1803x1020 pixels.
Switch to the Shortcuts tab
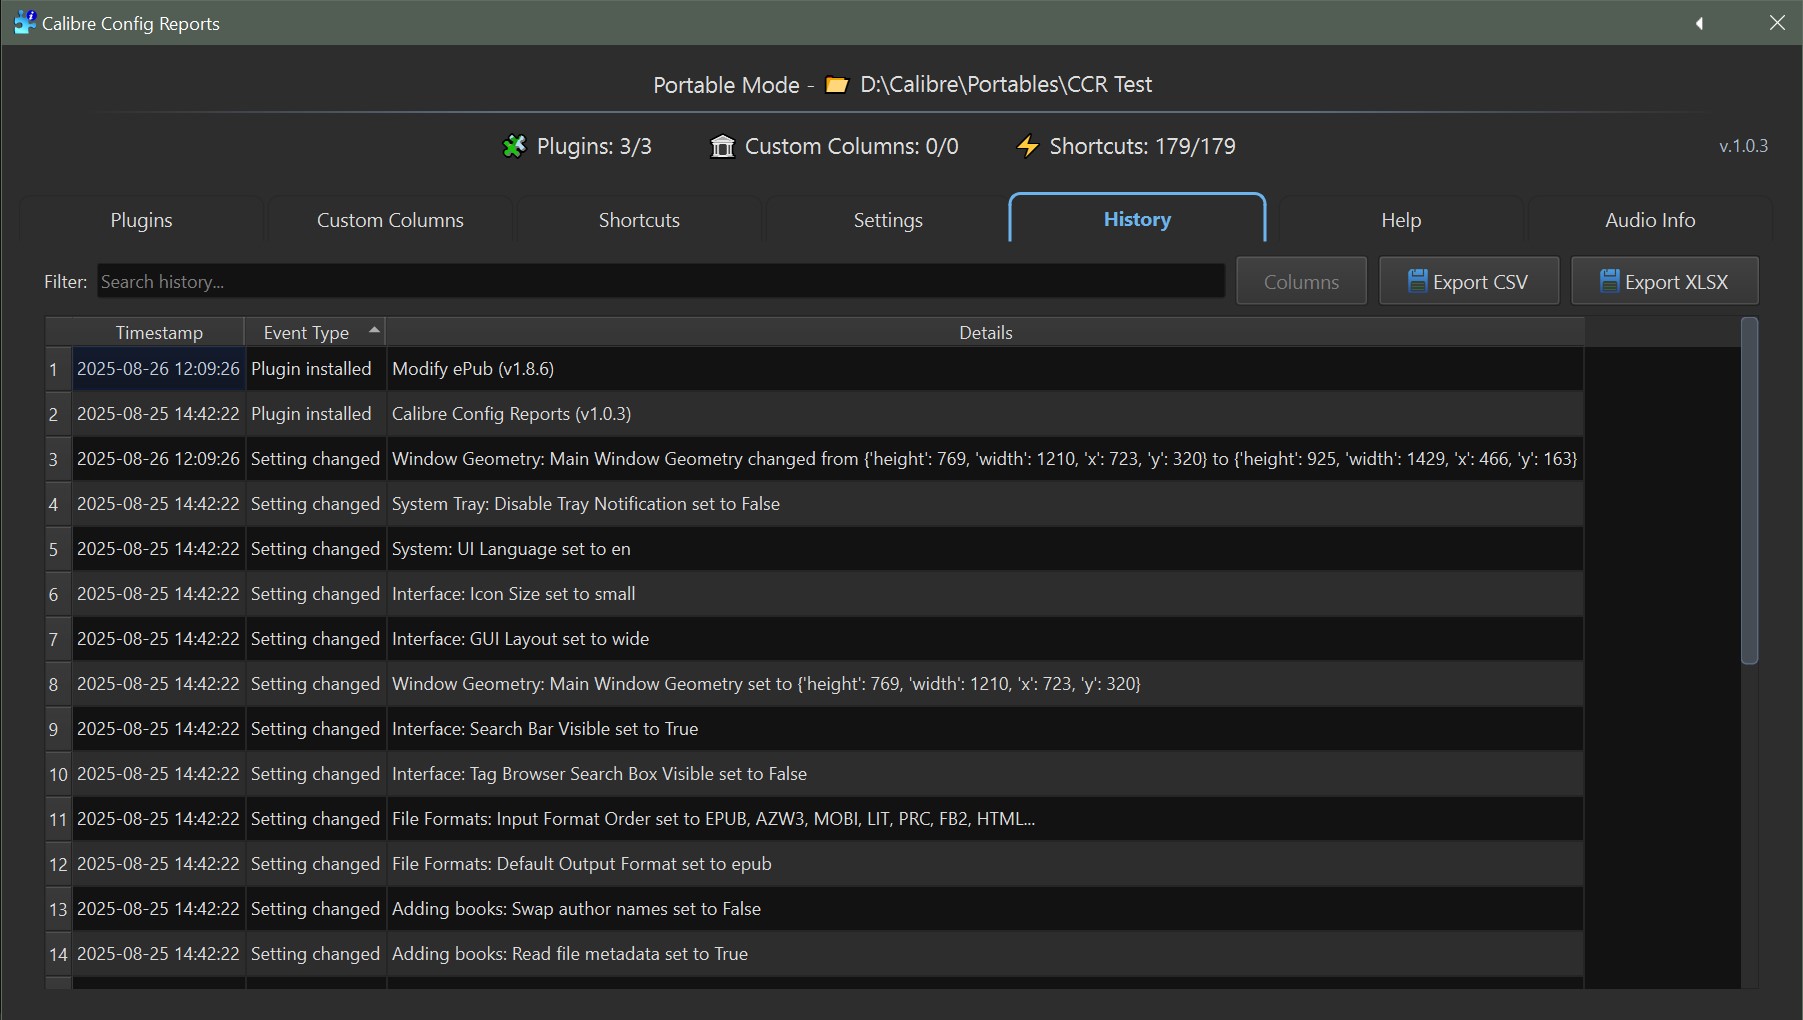639,220
